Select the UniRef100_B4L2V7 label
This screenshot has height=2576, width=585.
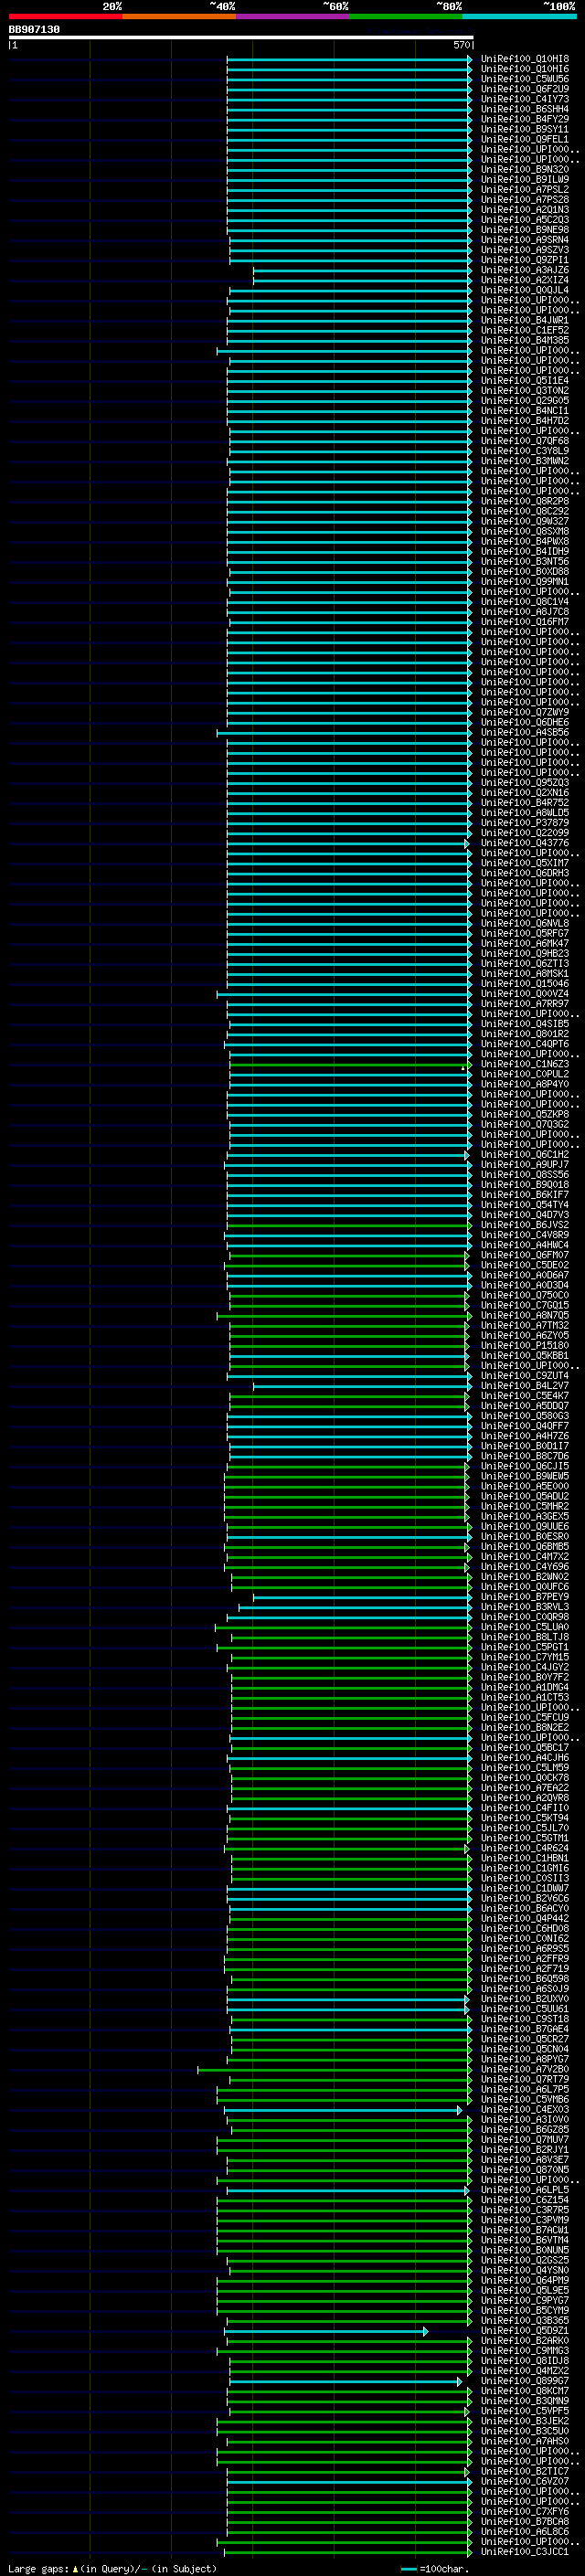(x=525, y=1386)
